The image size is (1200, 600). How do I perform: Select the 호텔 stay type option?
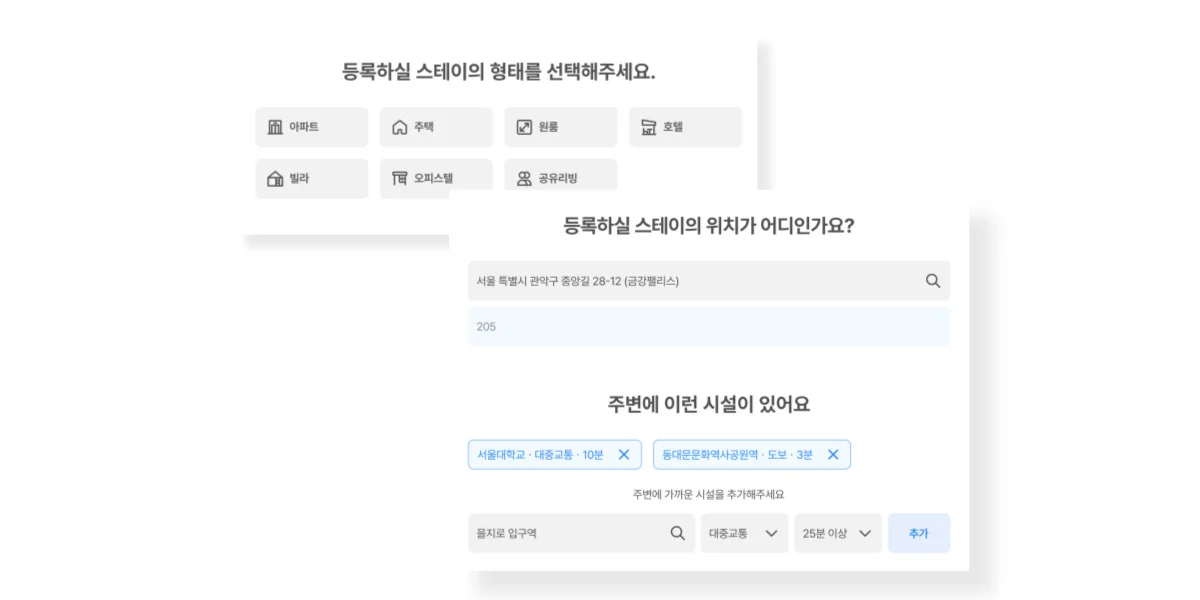point(685,127)
